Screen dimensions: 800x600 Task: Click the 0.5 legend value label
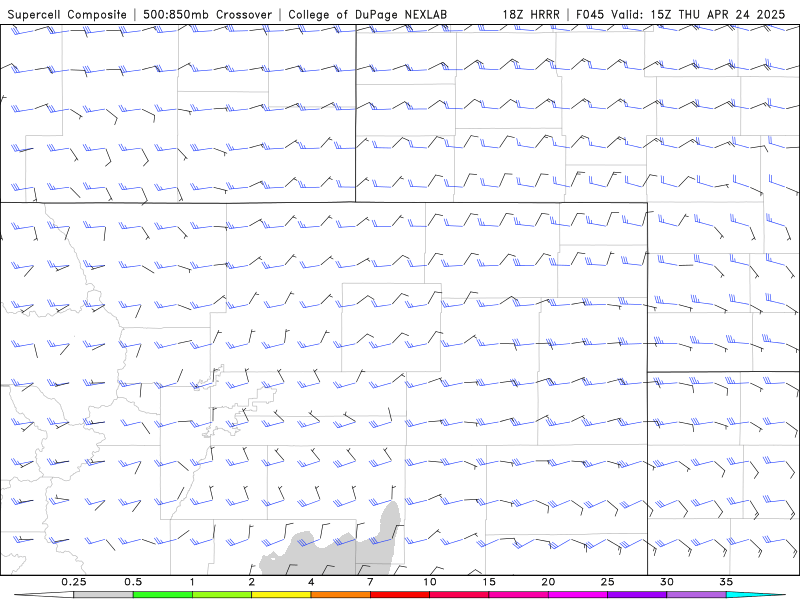133,582
